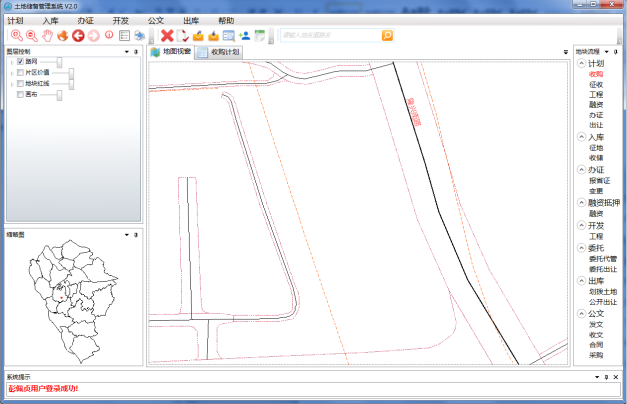Click the 委托代管 link
Viewport: 627px width, 404px height.
(x=603, y=258)
